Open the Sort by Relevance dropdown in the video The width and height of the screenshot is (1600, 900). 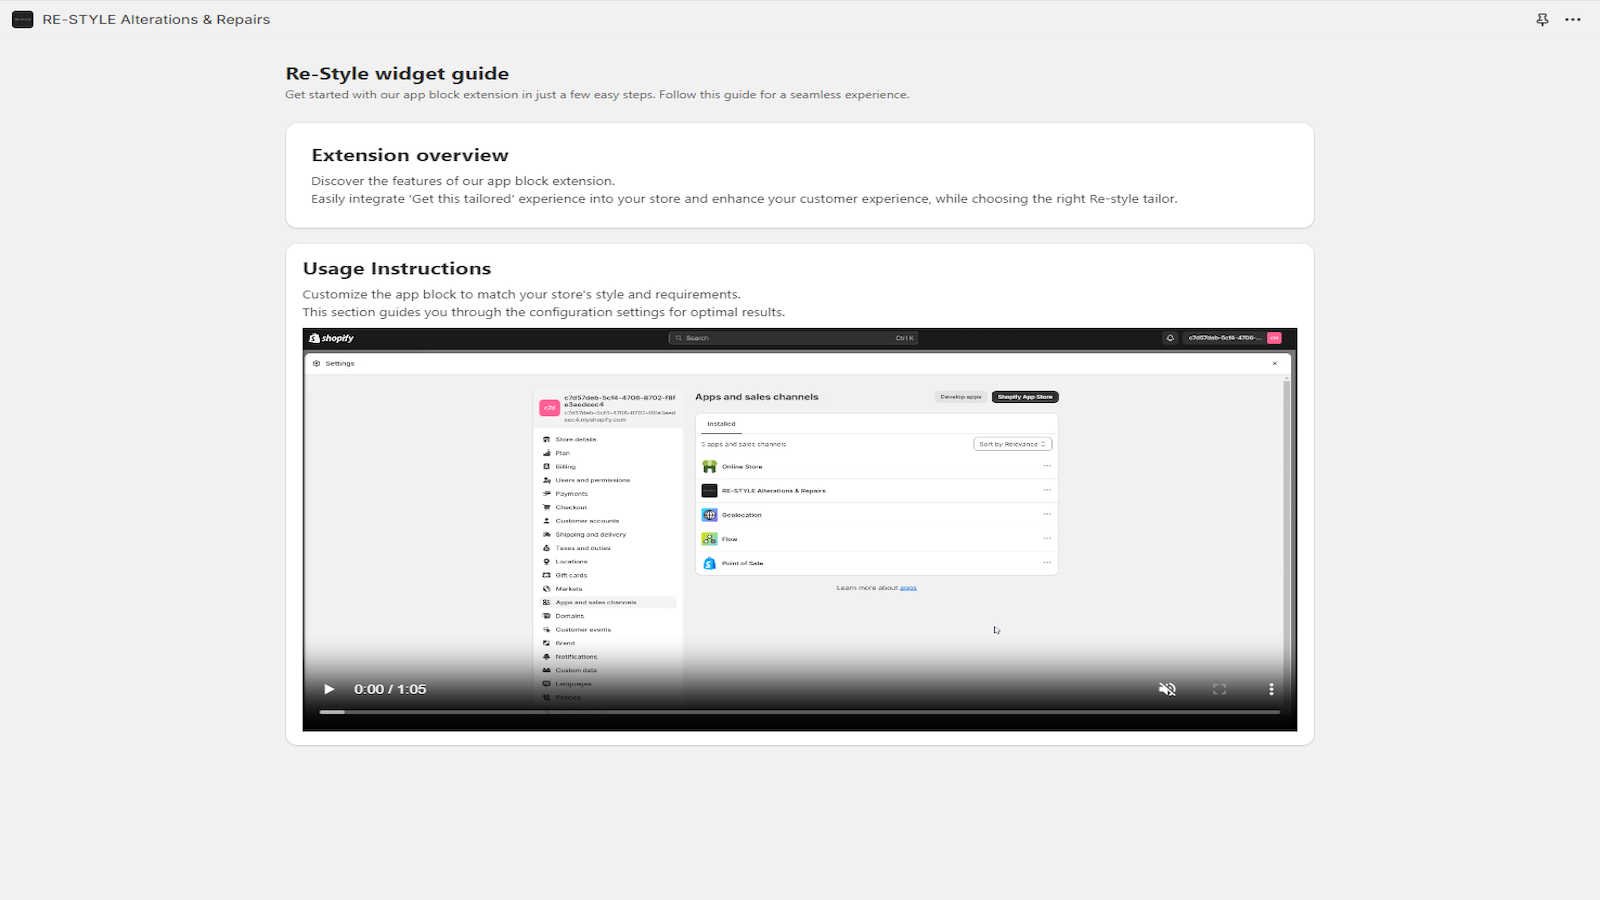click(1013, 444)
